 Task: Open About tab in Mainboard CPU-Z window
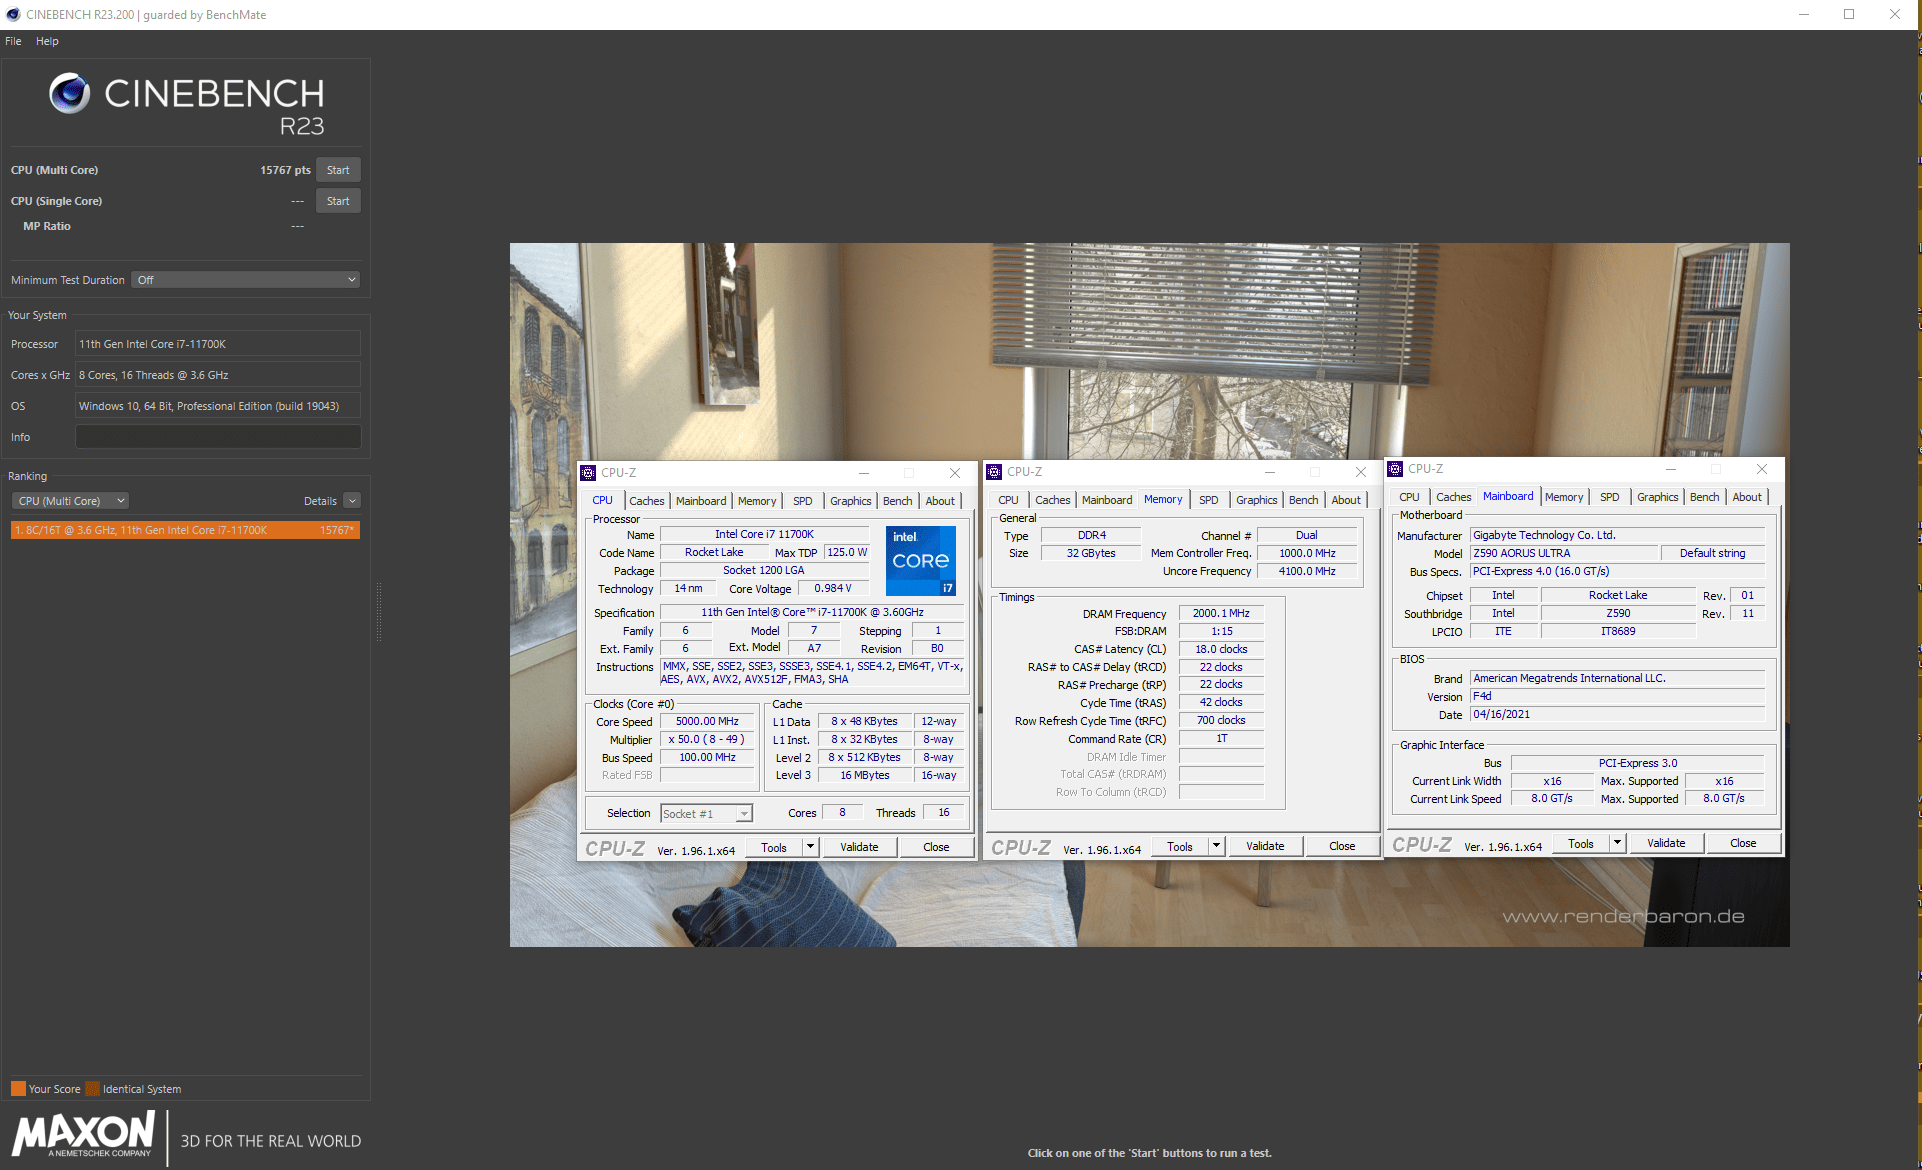tap(1747, 497)
